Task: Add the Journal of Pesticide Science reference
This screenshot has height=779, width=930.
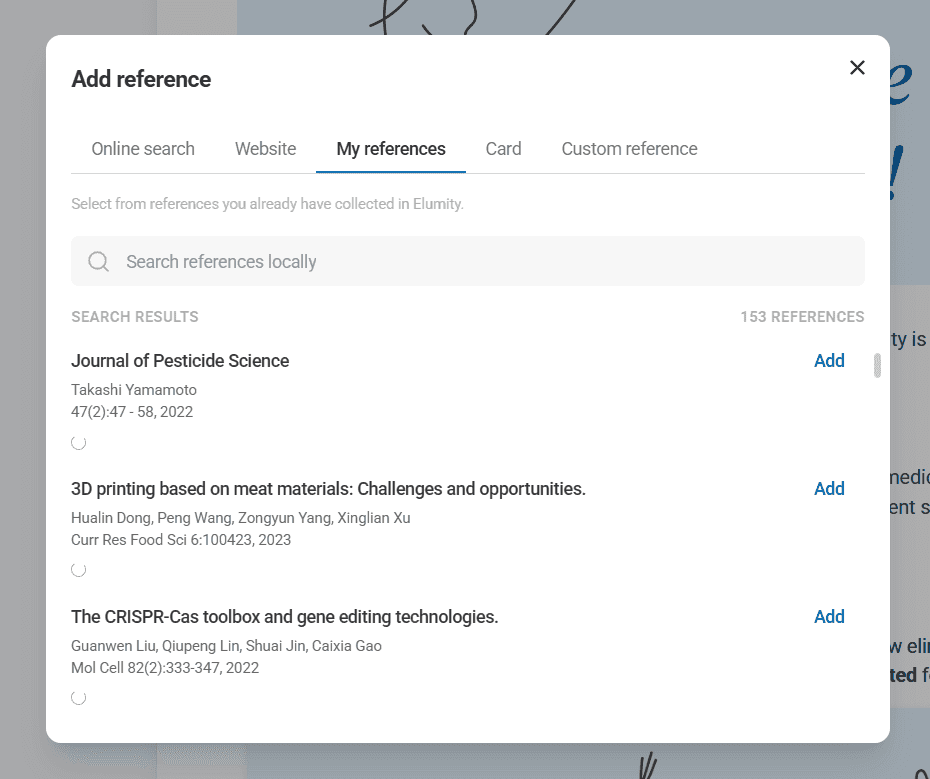Action: (x=829, y=361)
